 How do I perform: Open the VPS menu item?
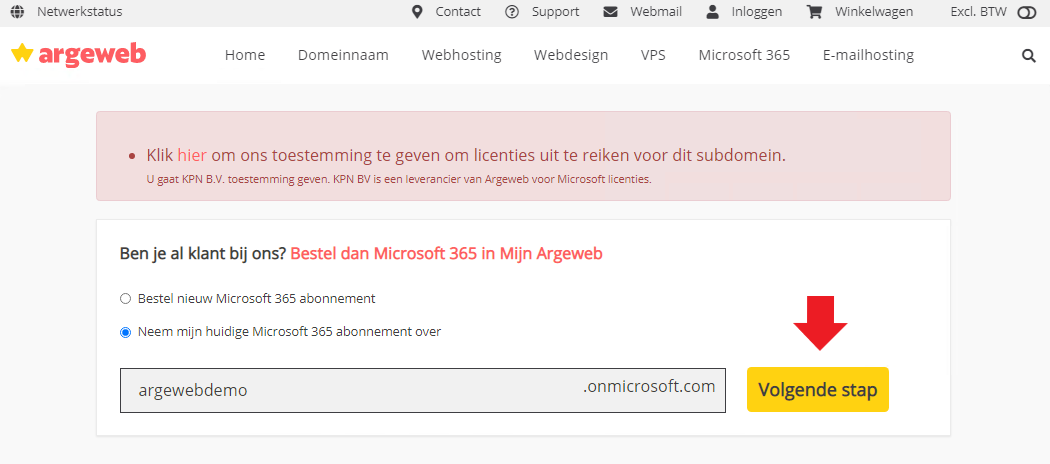point(653,55)
